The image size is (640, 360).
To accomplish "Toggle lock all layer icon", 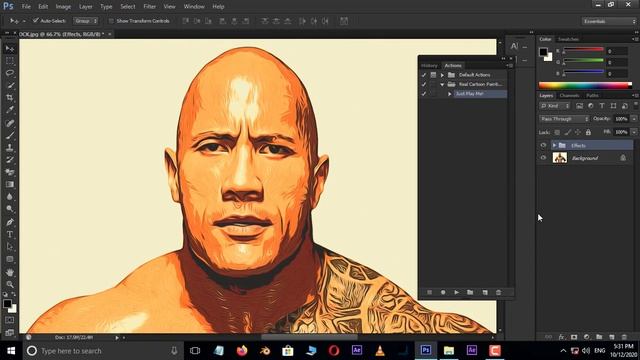I will click(588, 132).
